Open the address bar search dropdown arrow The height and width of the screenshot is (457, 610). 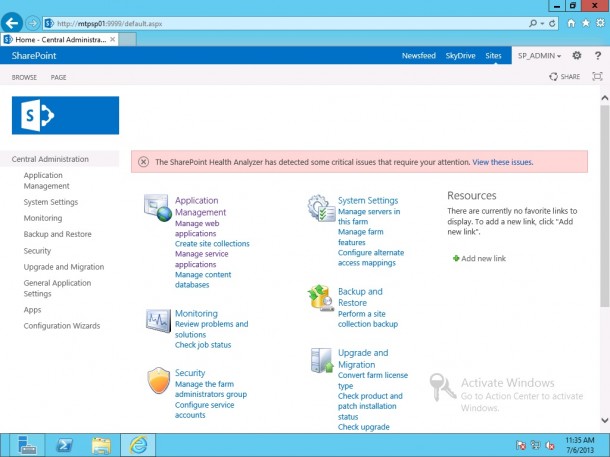coord(542,24)
